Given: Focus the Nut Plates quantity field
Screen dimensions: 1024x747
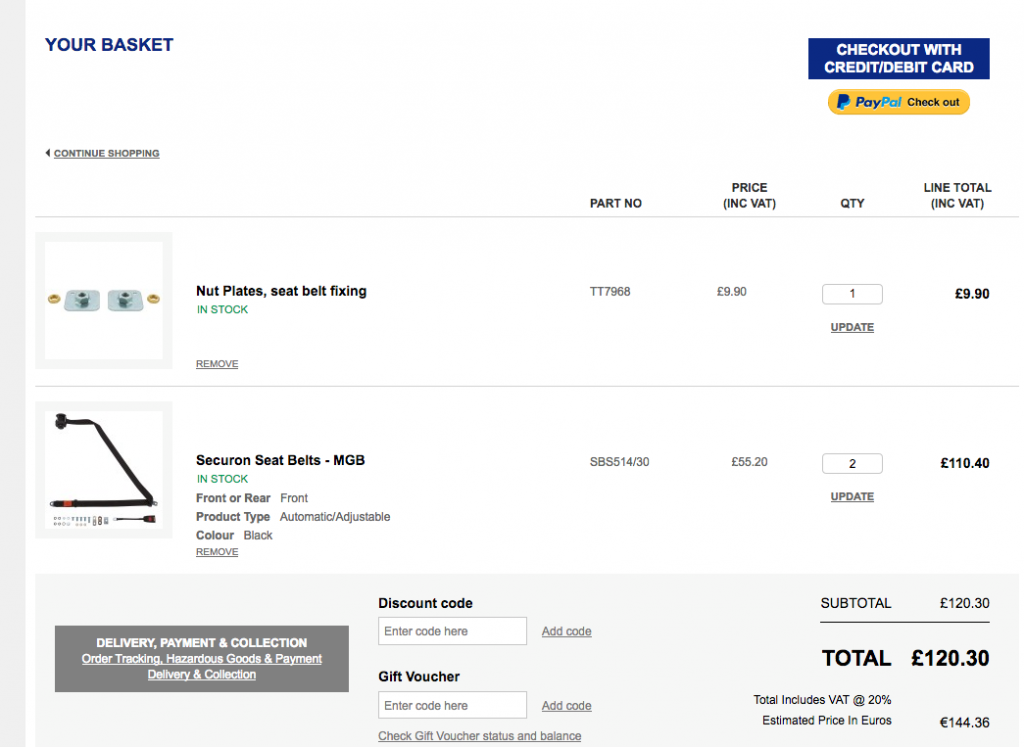Looking at the screenshot, I should tap(852, 294).
